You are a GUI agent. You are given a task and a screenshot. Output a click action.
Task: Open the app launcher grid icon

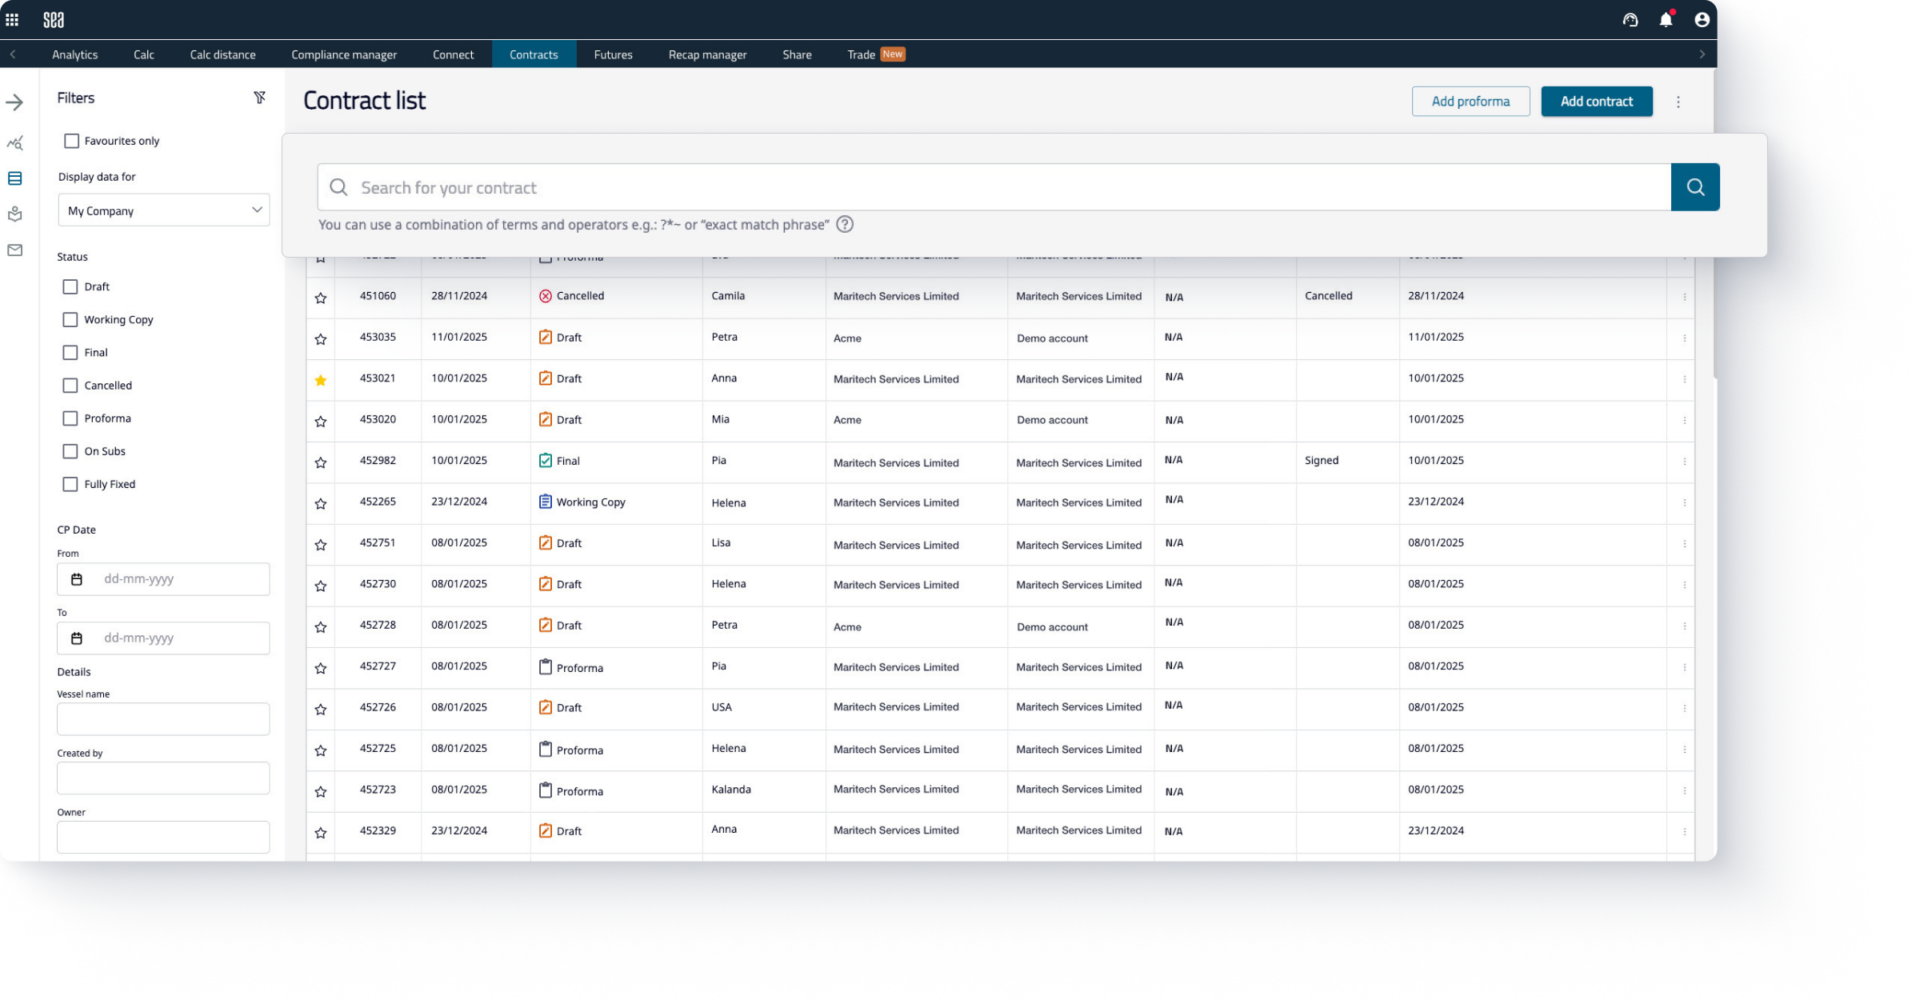click(x=12, y=19)
